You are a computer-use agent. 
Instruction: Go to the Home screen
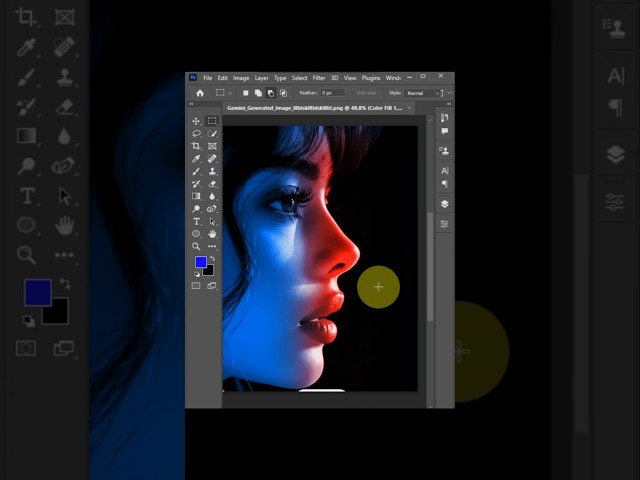[200, 93]
